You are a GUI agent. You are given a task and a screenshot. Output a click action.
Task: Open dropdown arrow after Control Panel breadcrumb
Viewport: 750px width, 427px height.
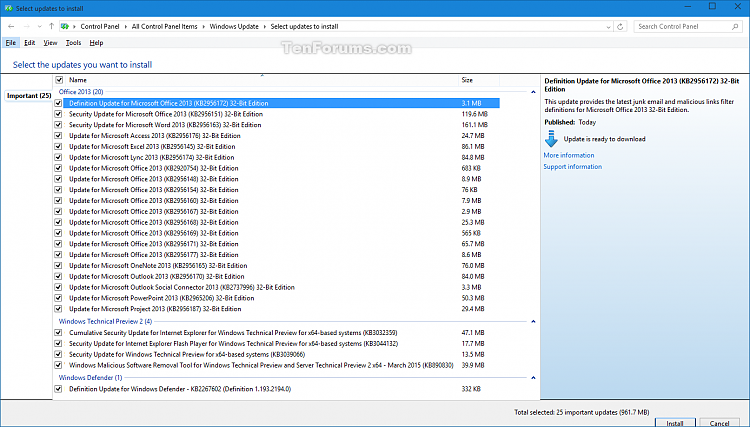pos(125,27)
